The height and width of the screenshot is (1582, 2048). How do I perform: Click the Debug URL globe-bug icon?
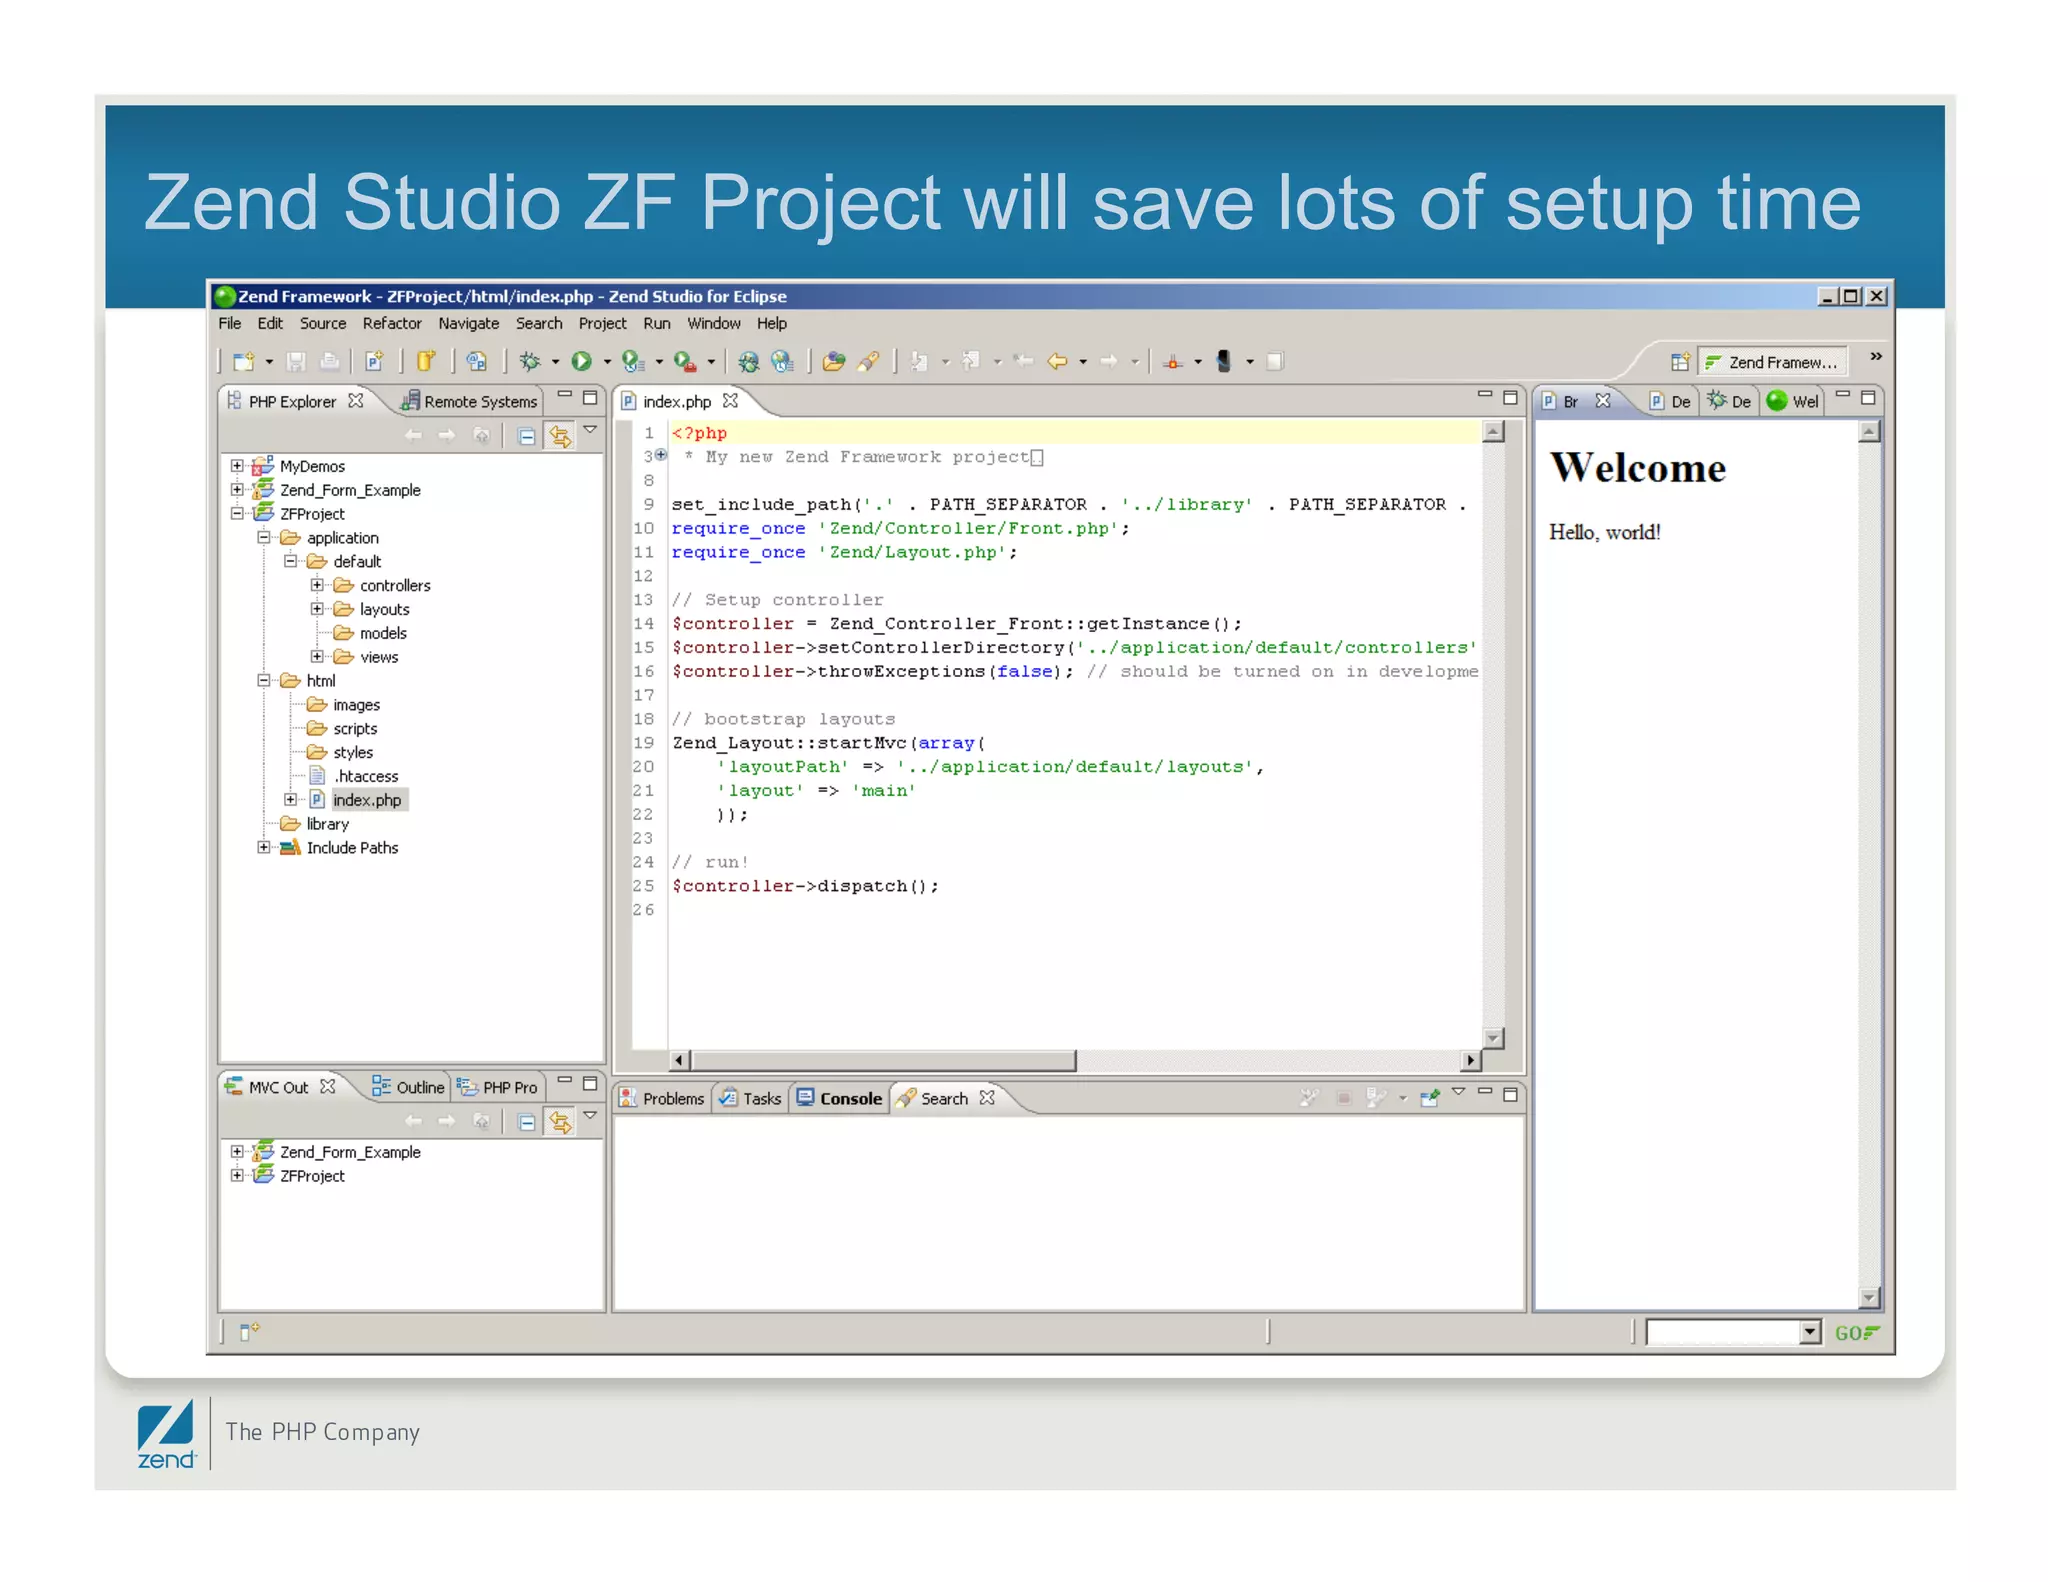pos(748,361)
